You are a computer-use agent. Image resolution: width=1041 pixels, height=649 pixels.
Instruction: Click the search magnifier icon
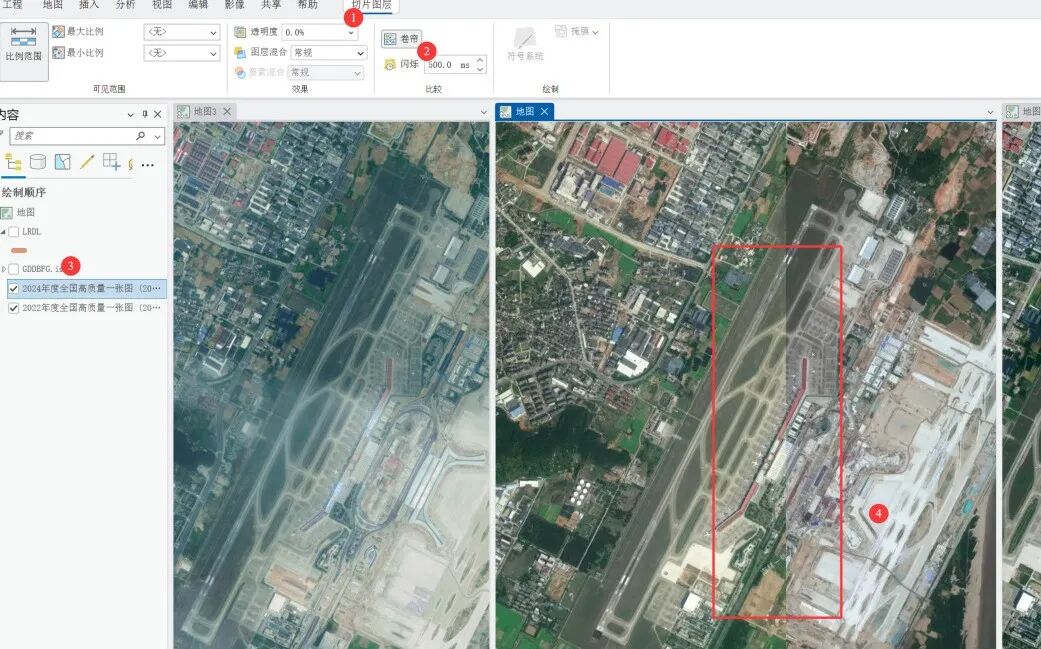tap(141, 135)
